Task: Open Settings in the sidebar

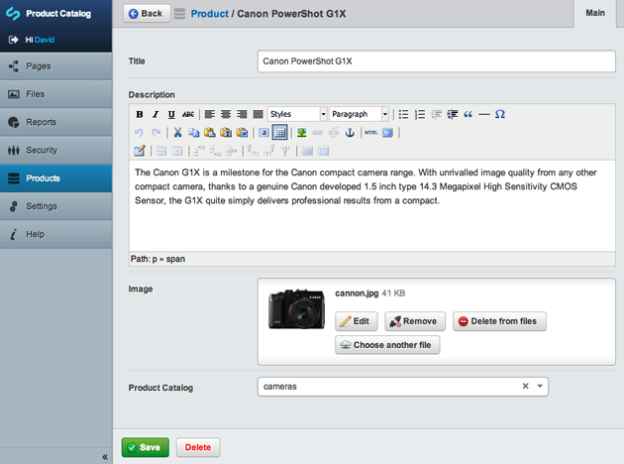Action: 56,206
